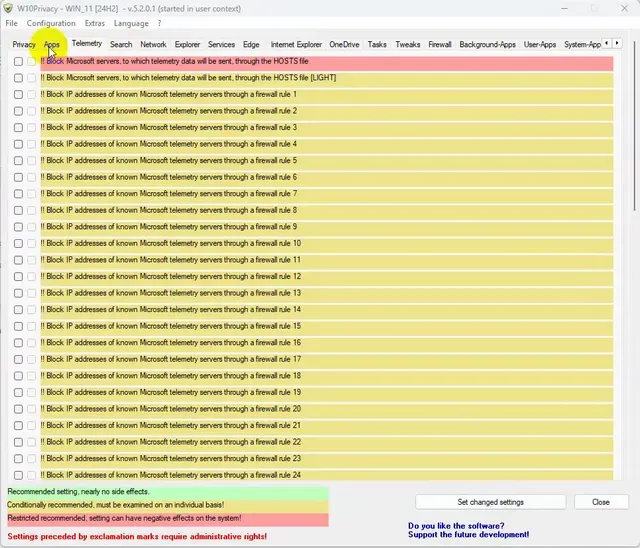
Task: Open the ? help menu
Action: (159, 23)
